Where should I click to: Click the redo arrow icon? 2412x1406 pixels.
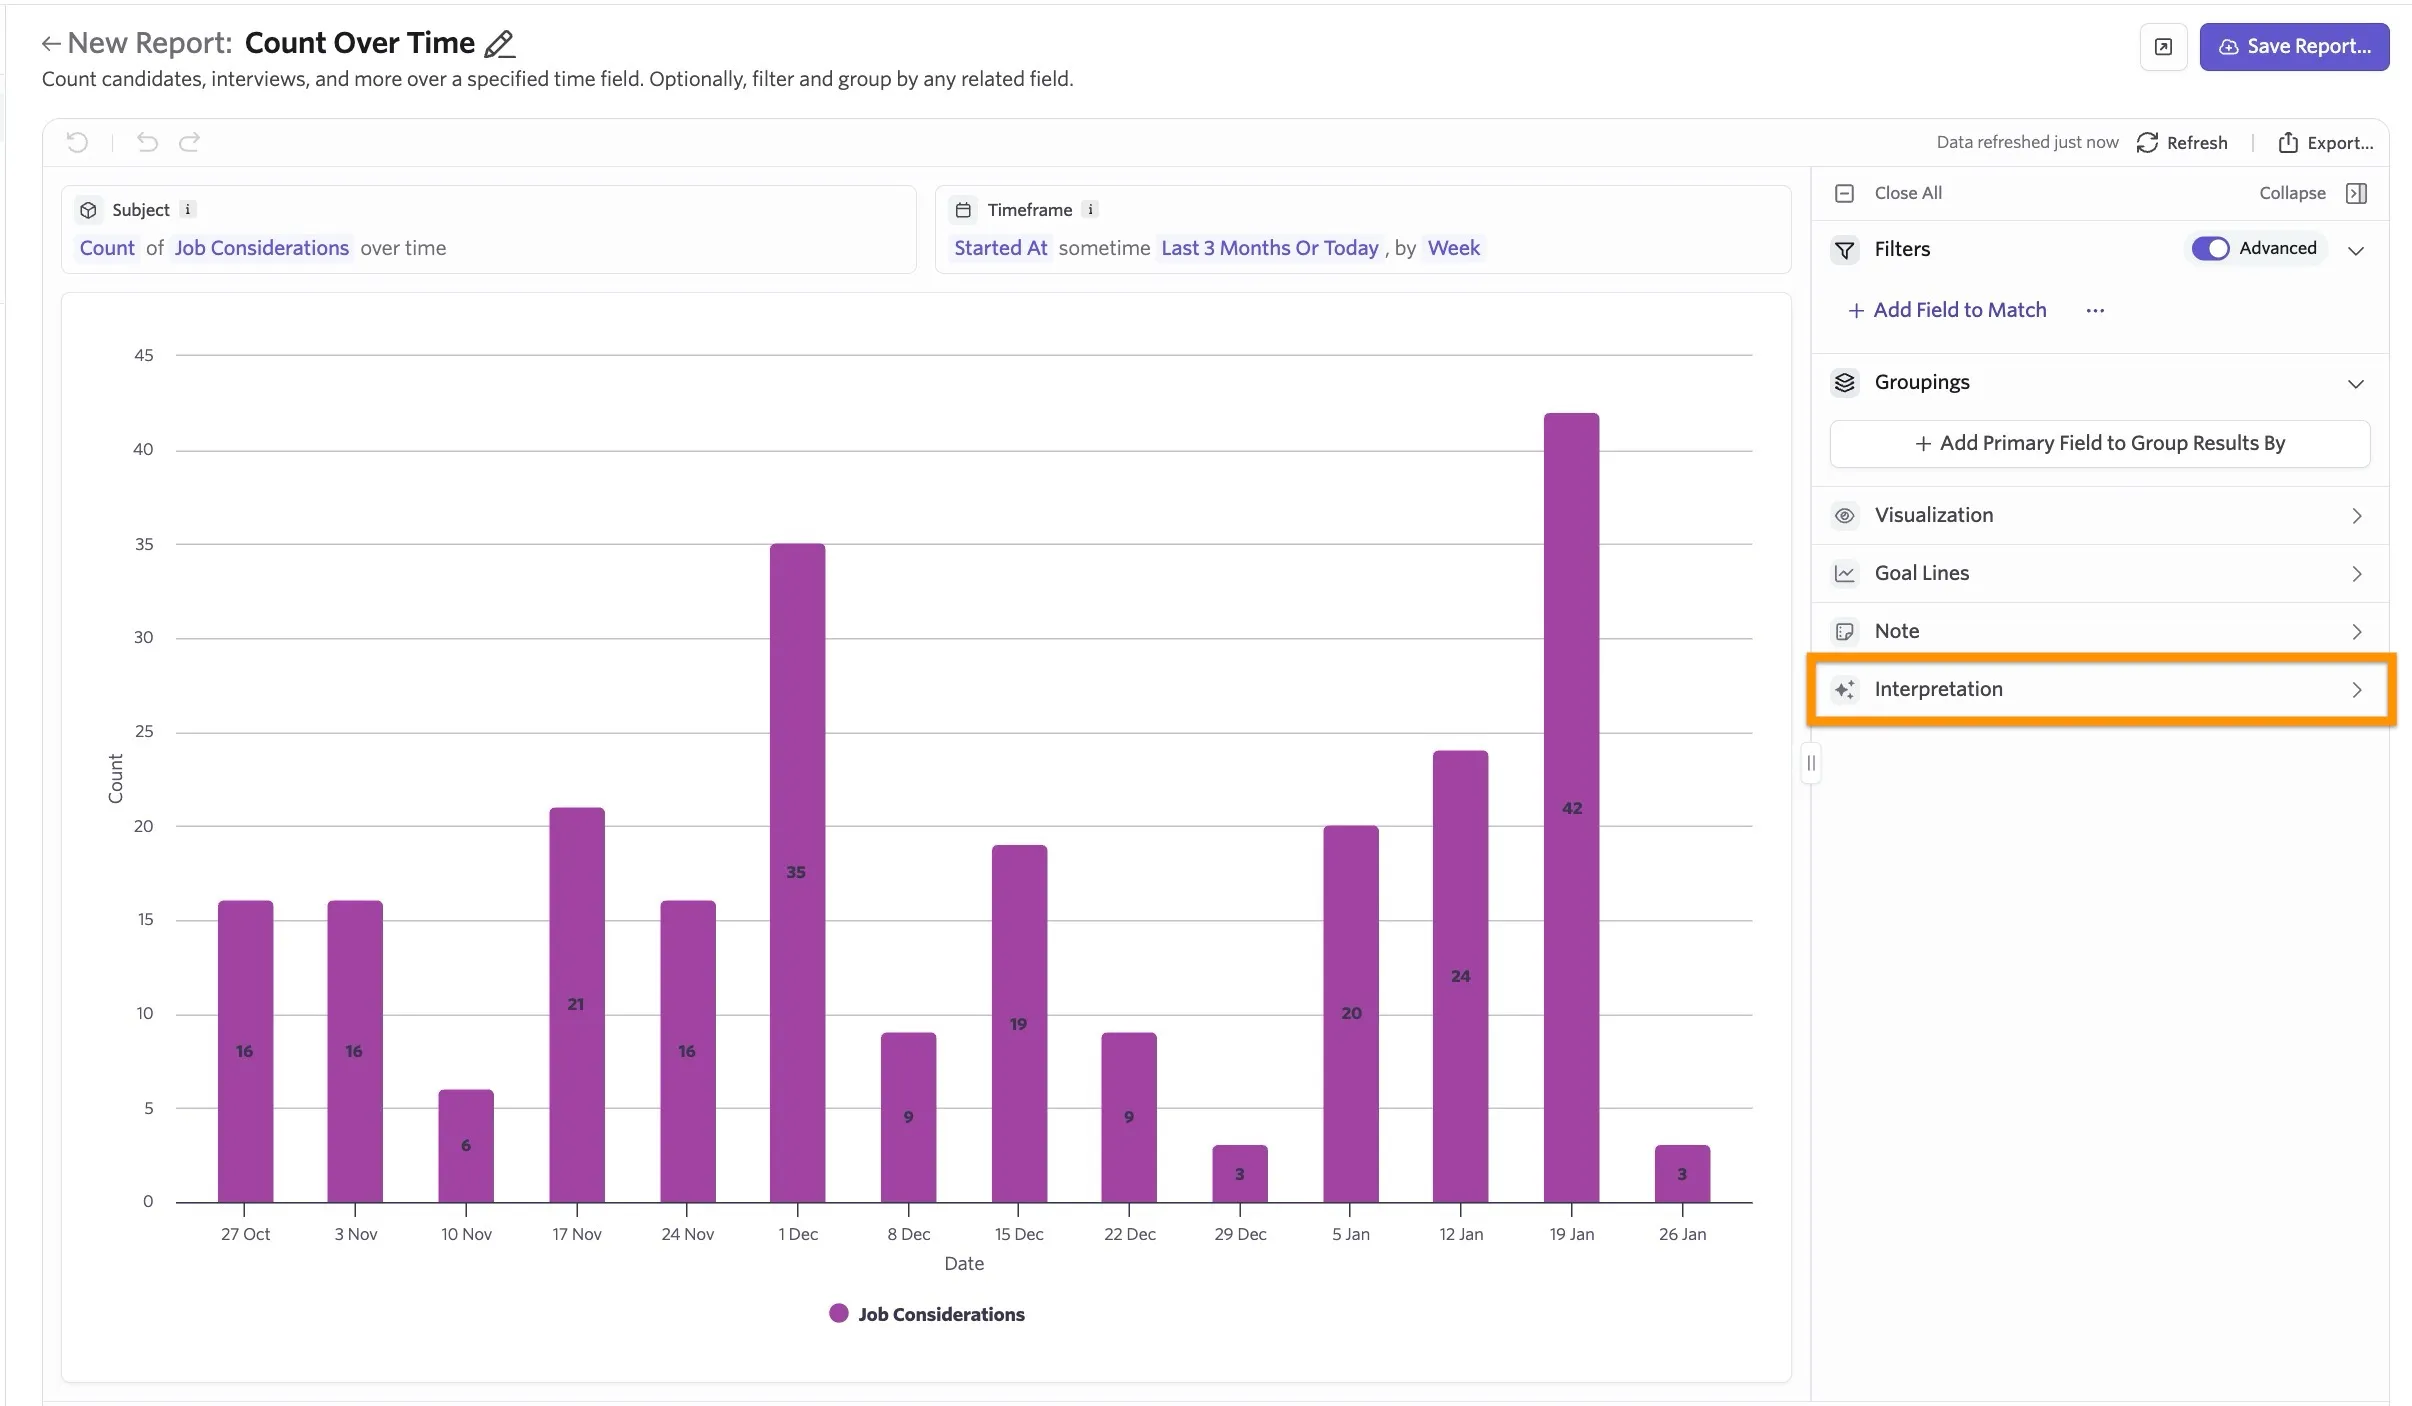[x=189, y=142]
